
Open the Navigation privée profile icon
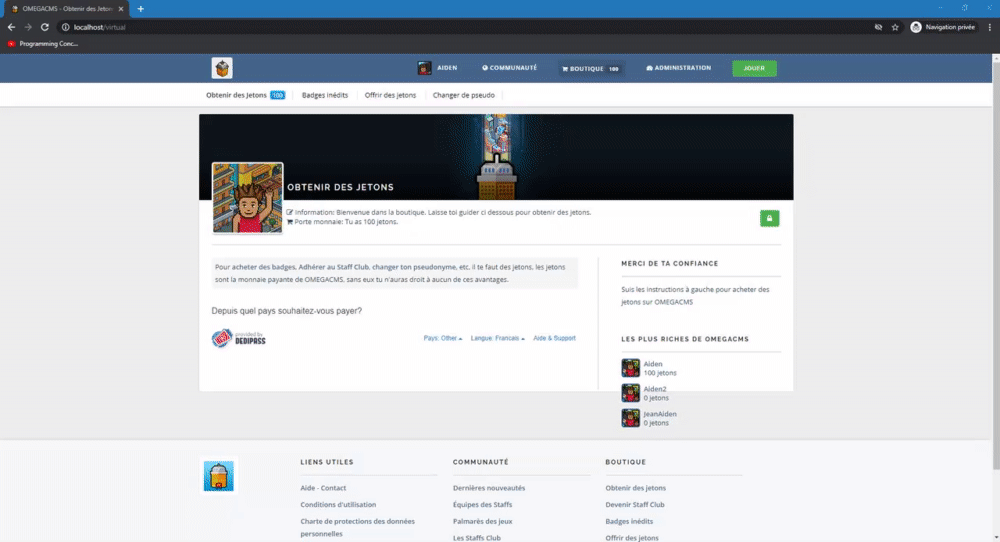[x=916, y=27]
